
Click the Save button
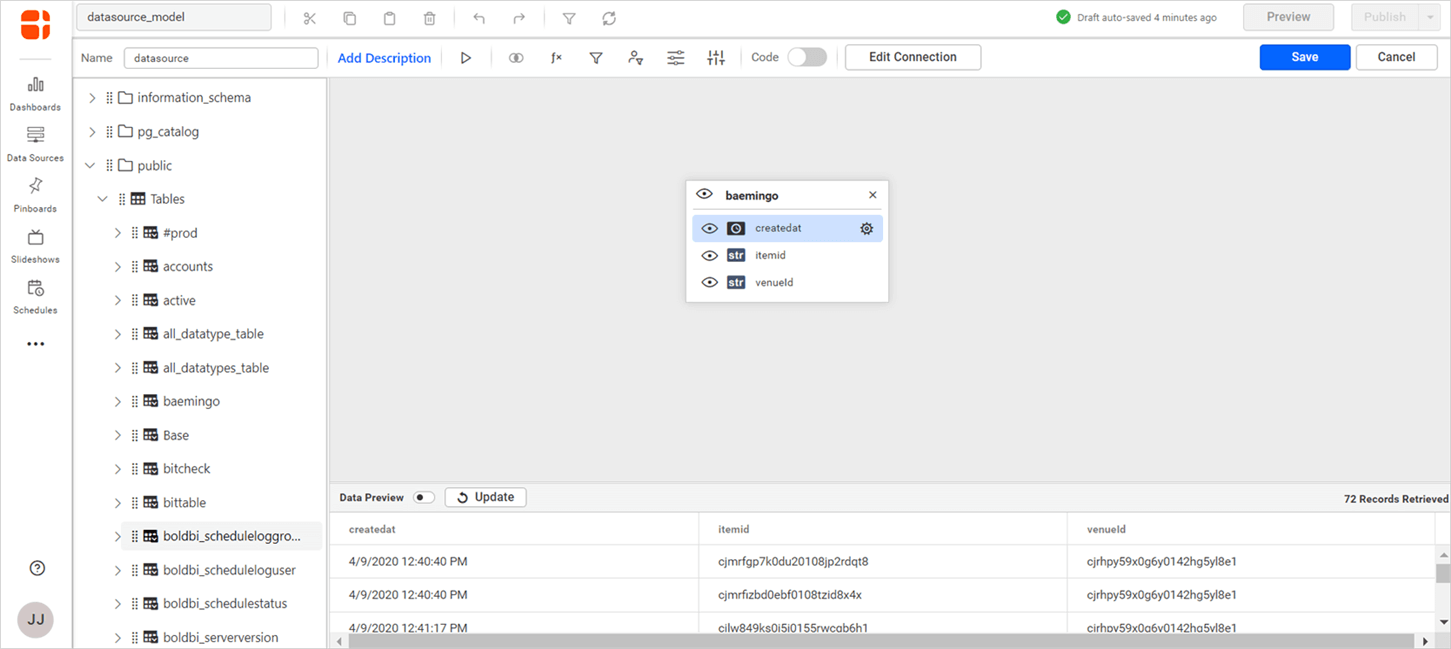point(1305,57)
